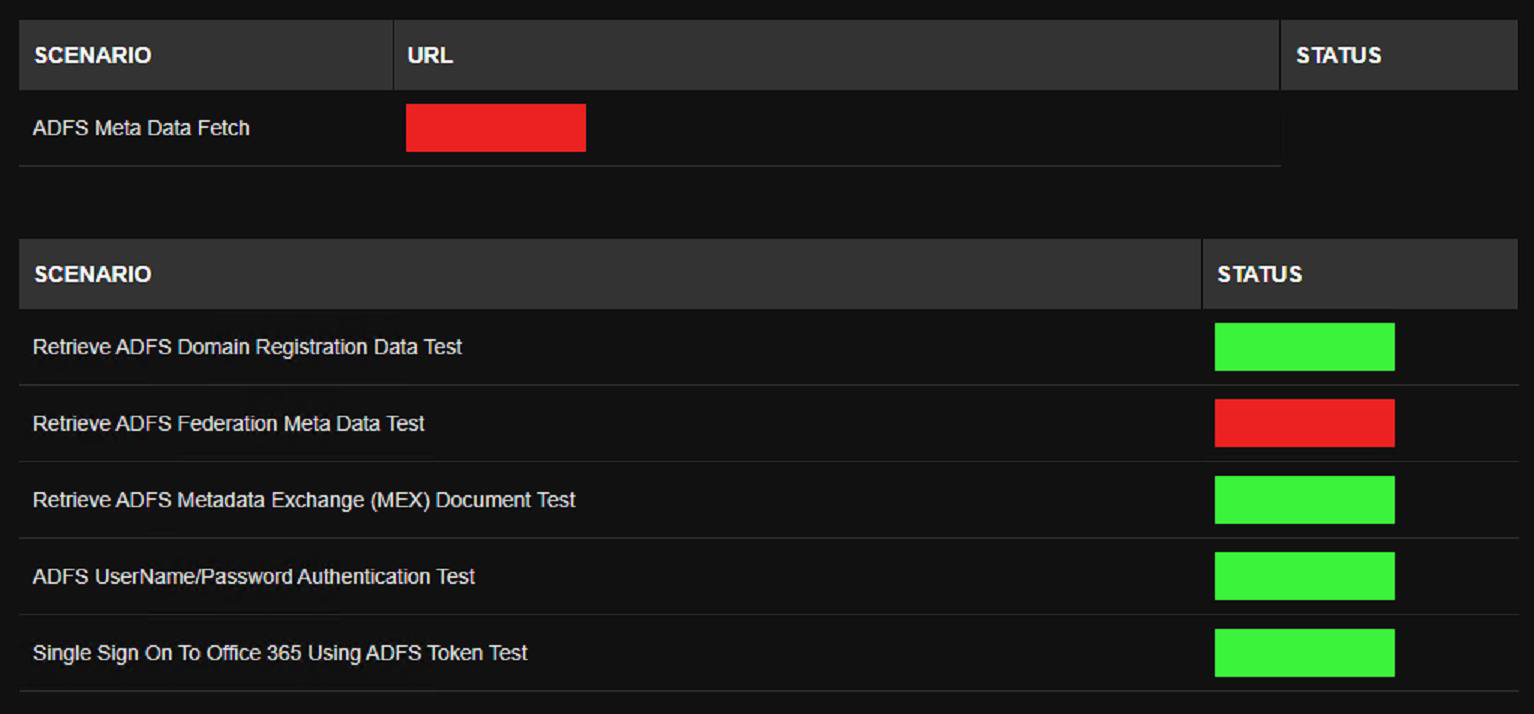Click the SCENARIO header in lower table
Viewport: 1534px width, 714px height.
pos(93,274)
